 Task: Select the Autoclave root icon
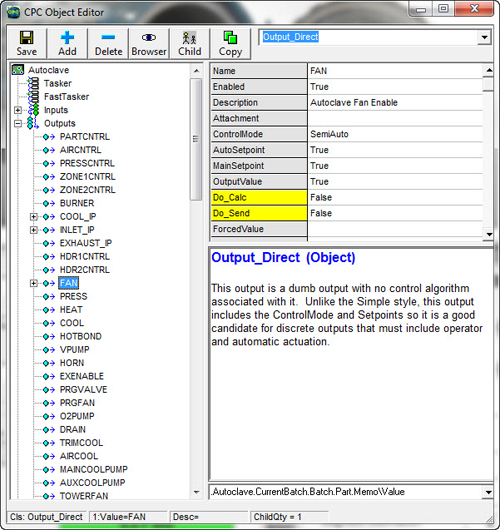pyautogui.click(x=18, y=70)
